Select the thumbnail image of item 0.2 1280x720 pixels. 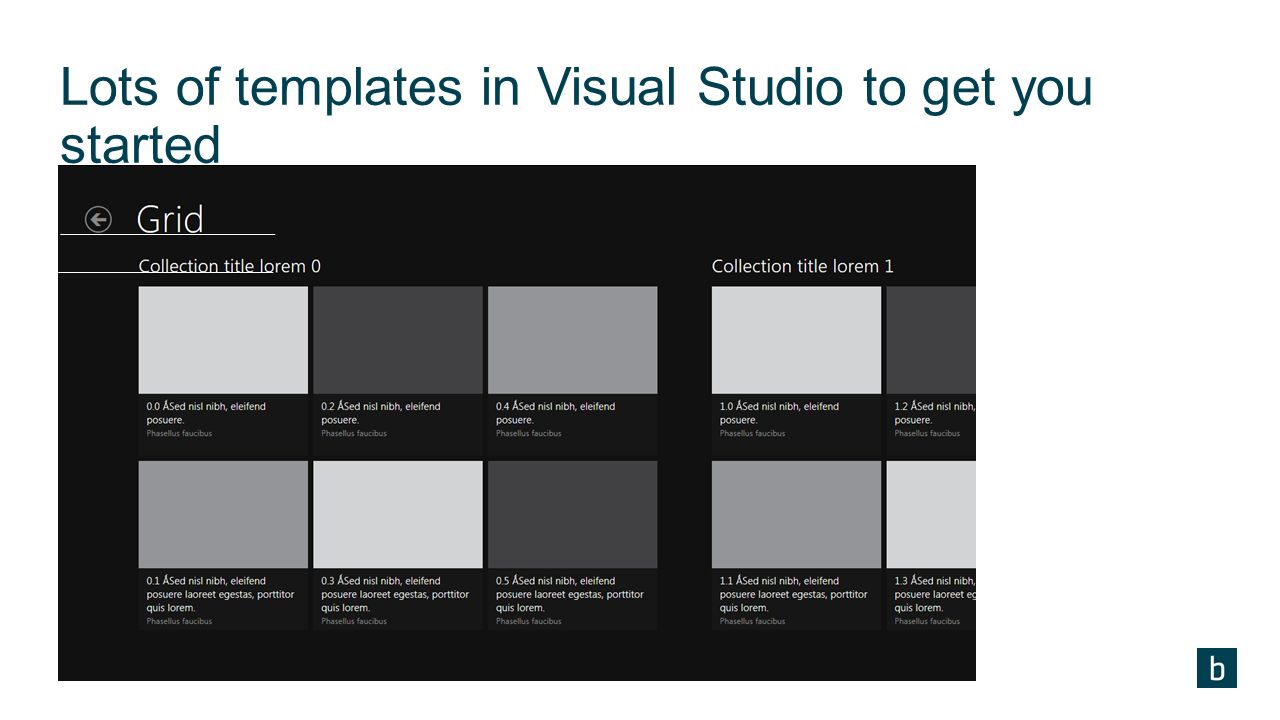(x=398, y=340)
